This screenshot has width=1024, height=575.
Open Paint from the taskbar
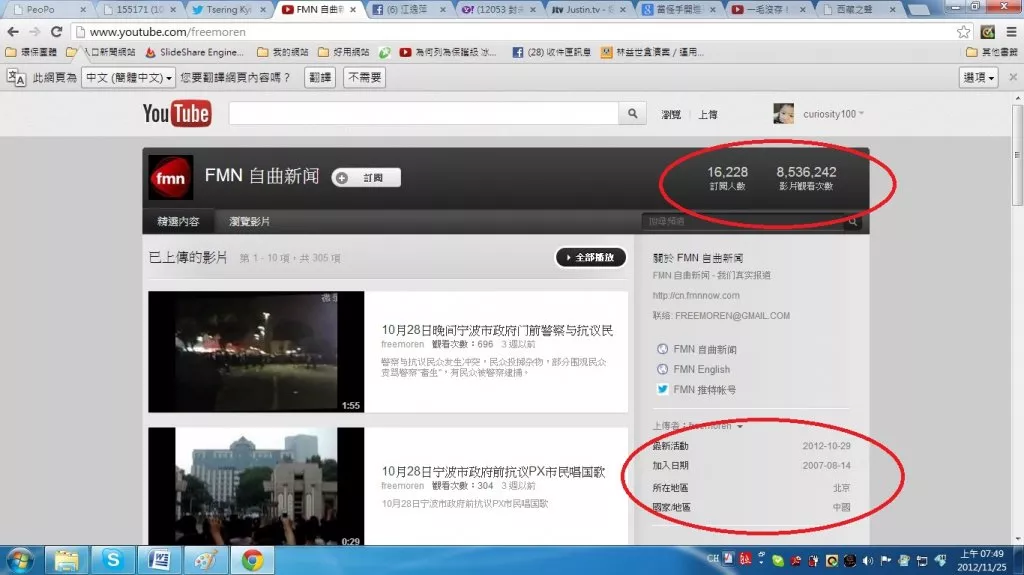click(x=206, y=561)
